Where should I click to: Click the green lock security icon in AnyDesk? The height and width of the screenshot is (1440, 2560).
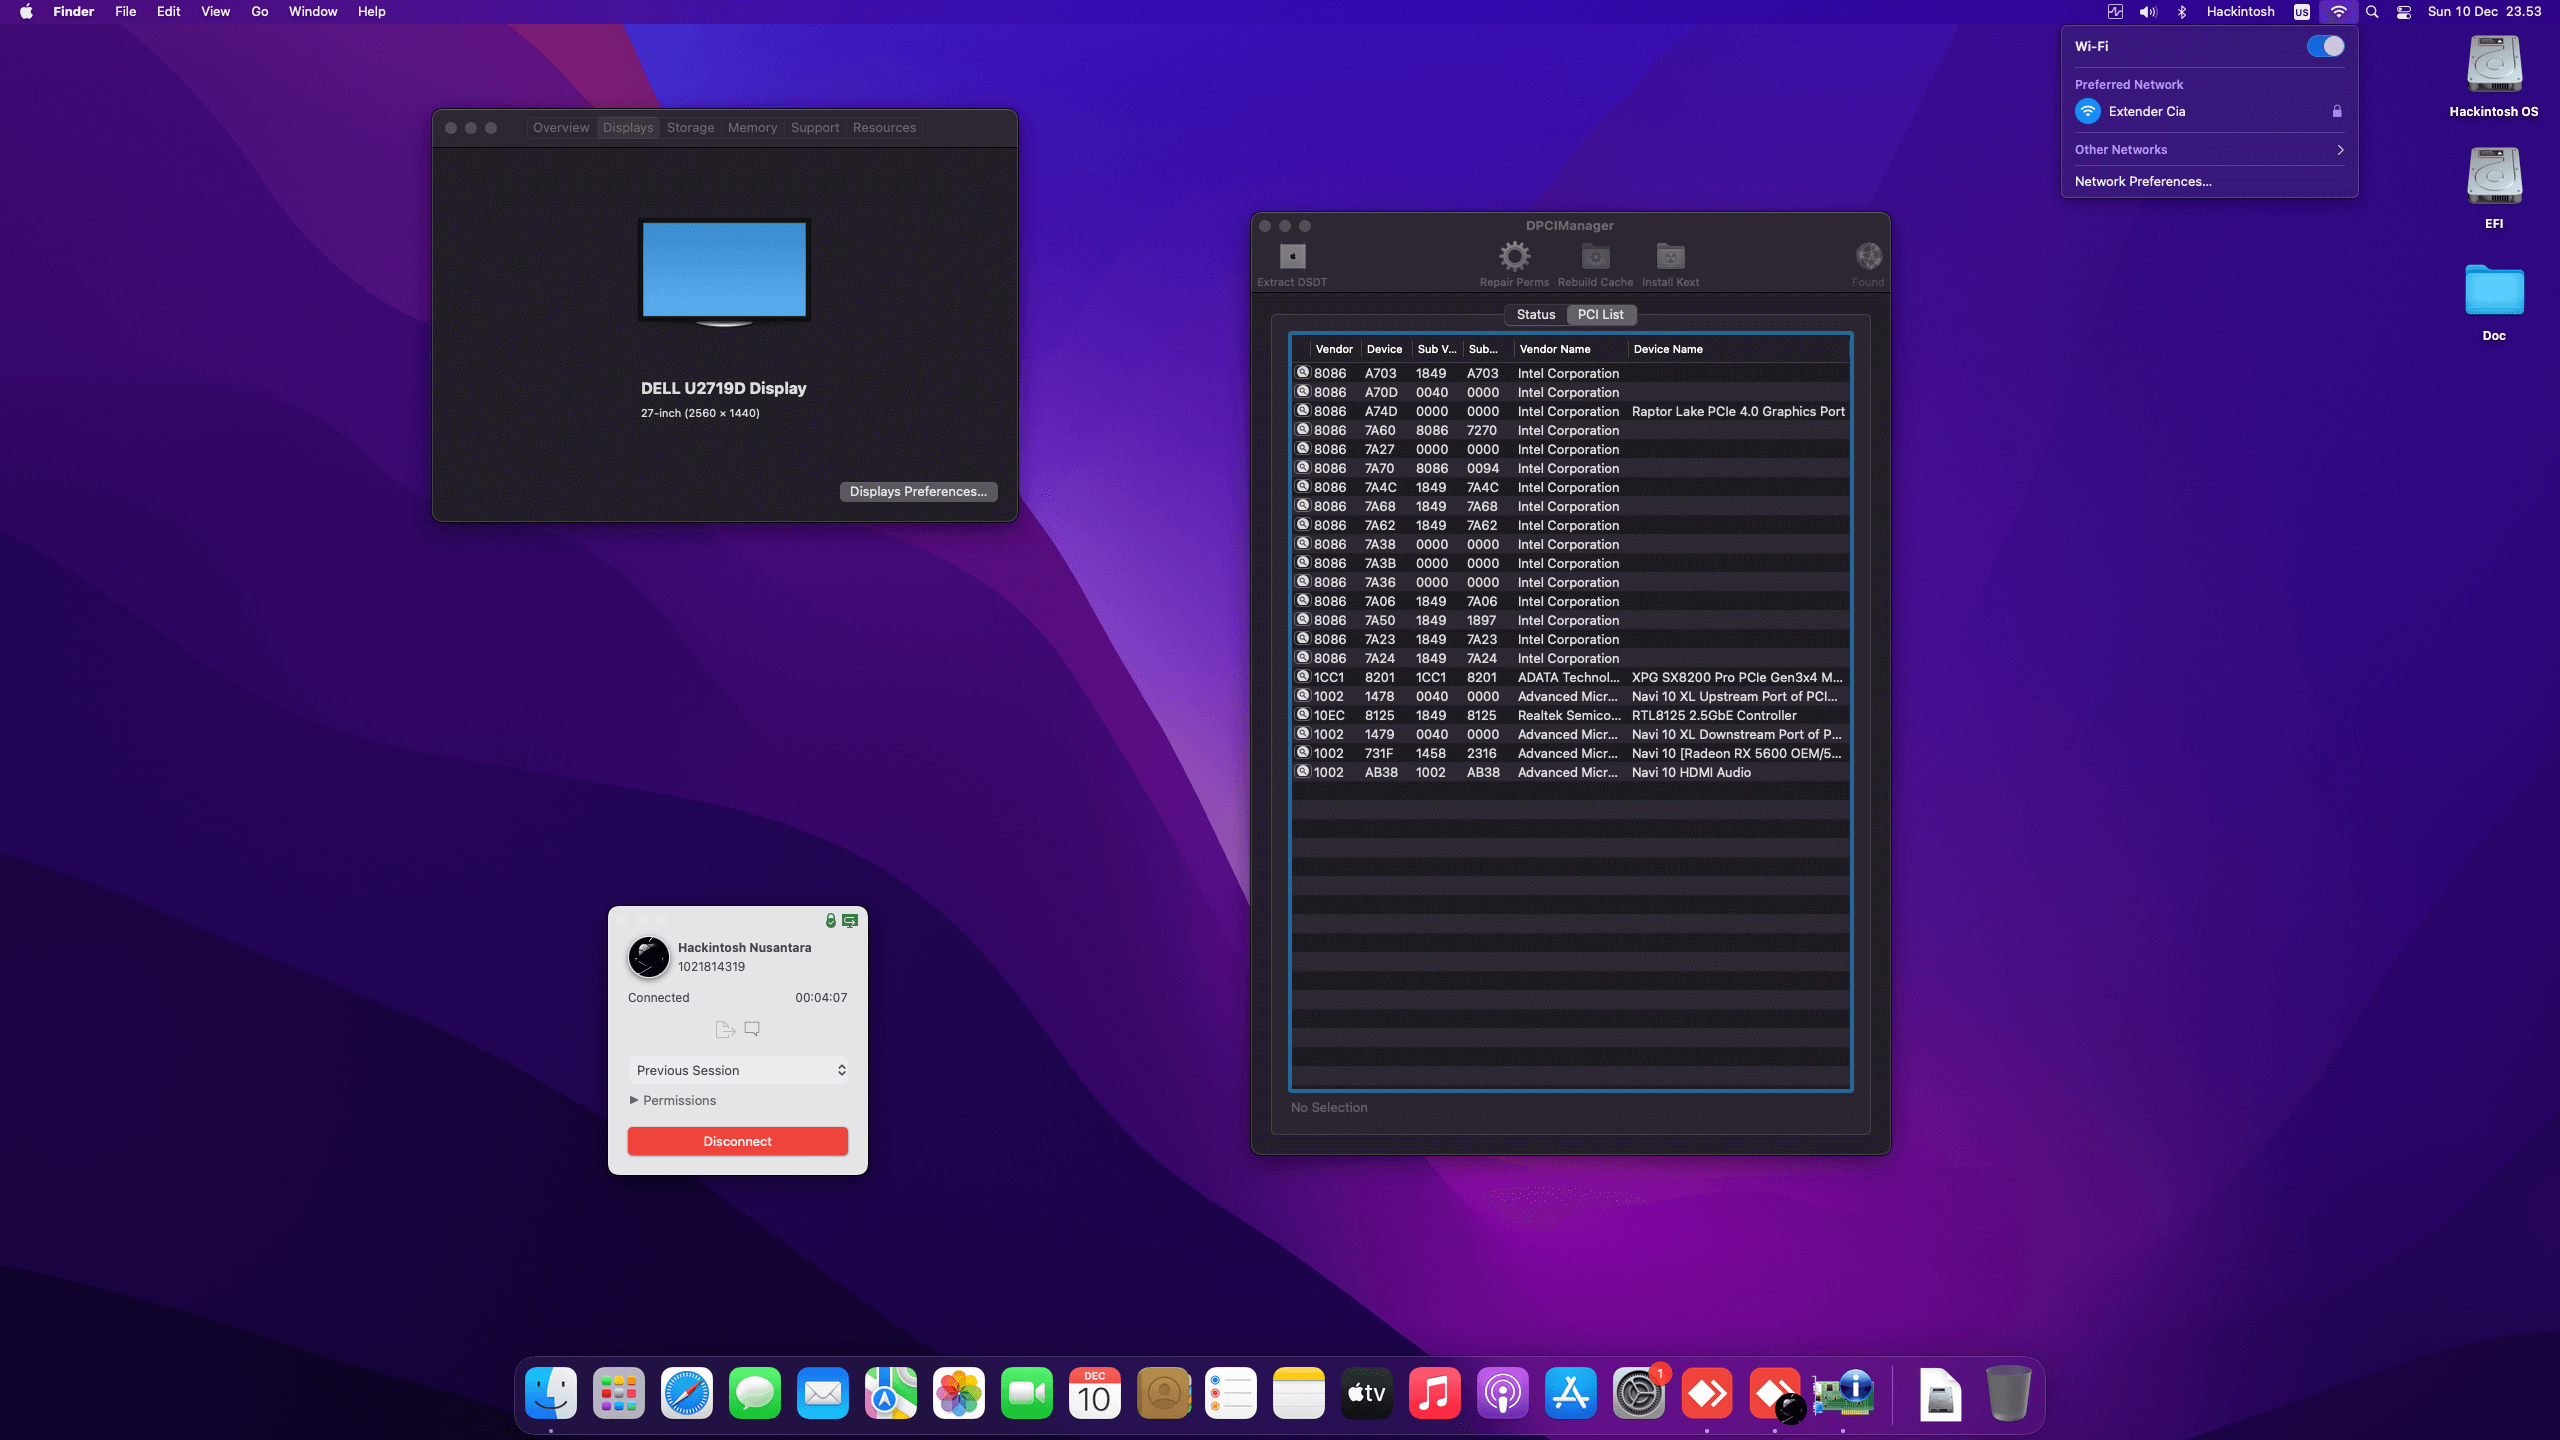[830, 920]
